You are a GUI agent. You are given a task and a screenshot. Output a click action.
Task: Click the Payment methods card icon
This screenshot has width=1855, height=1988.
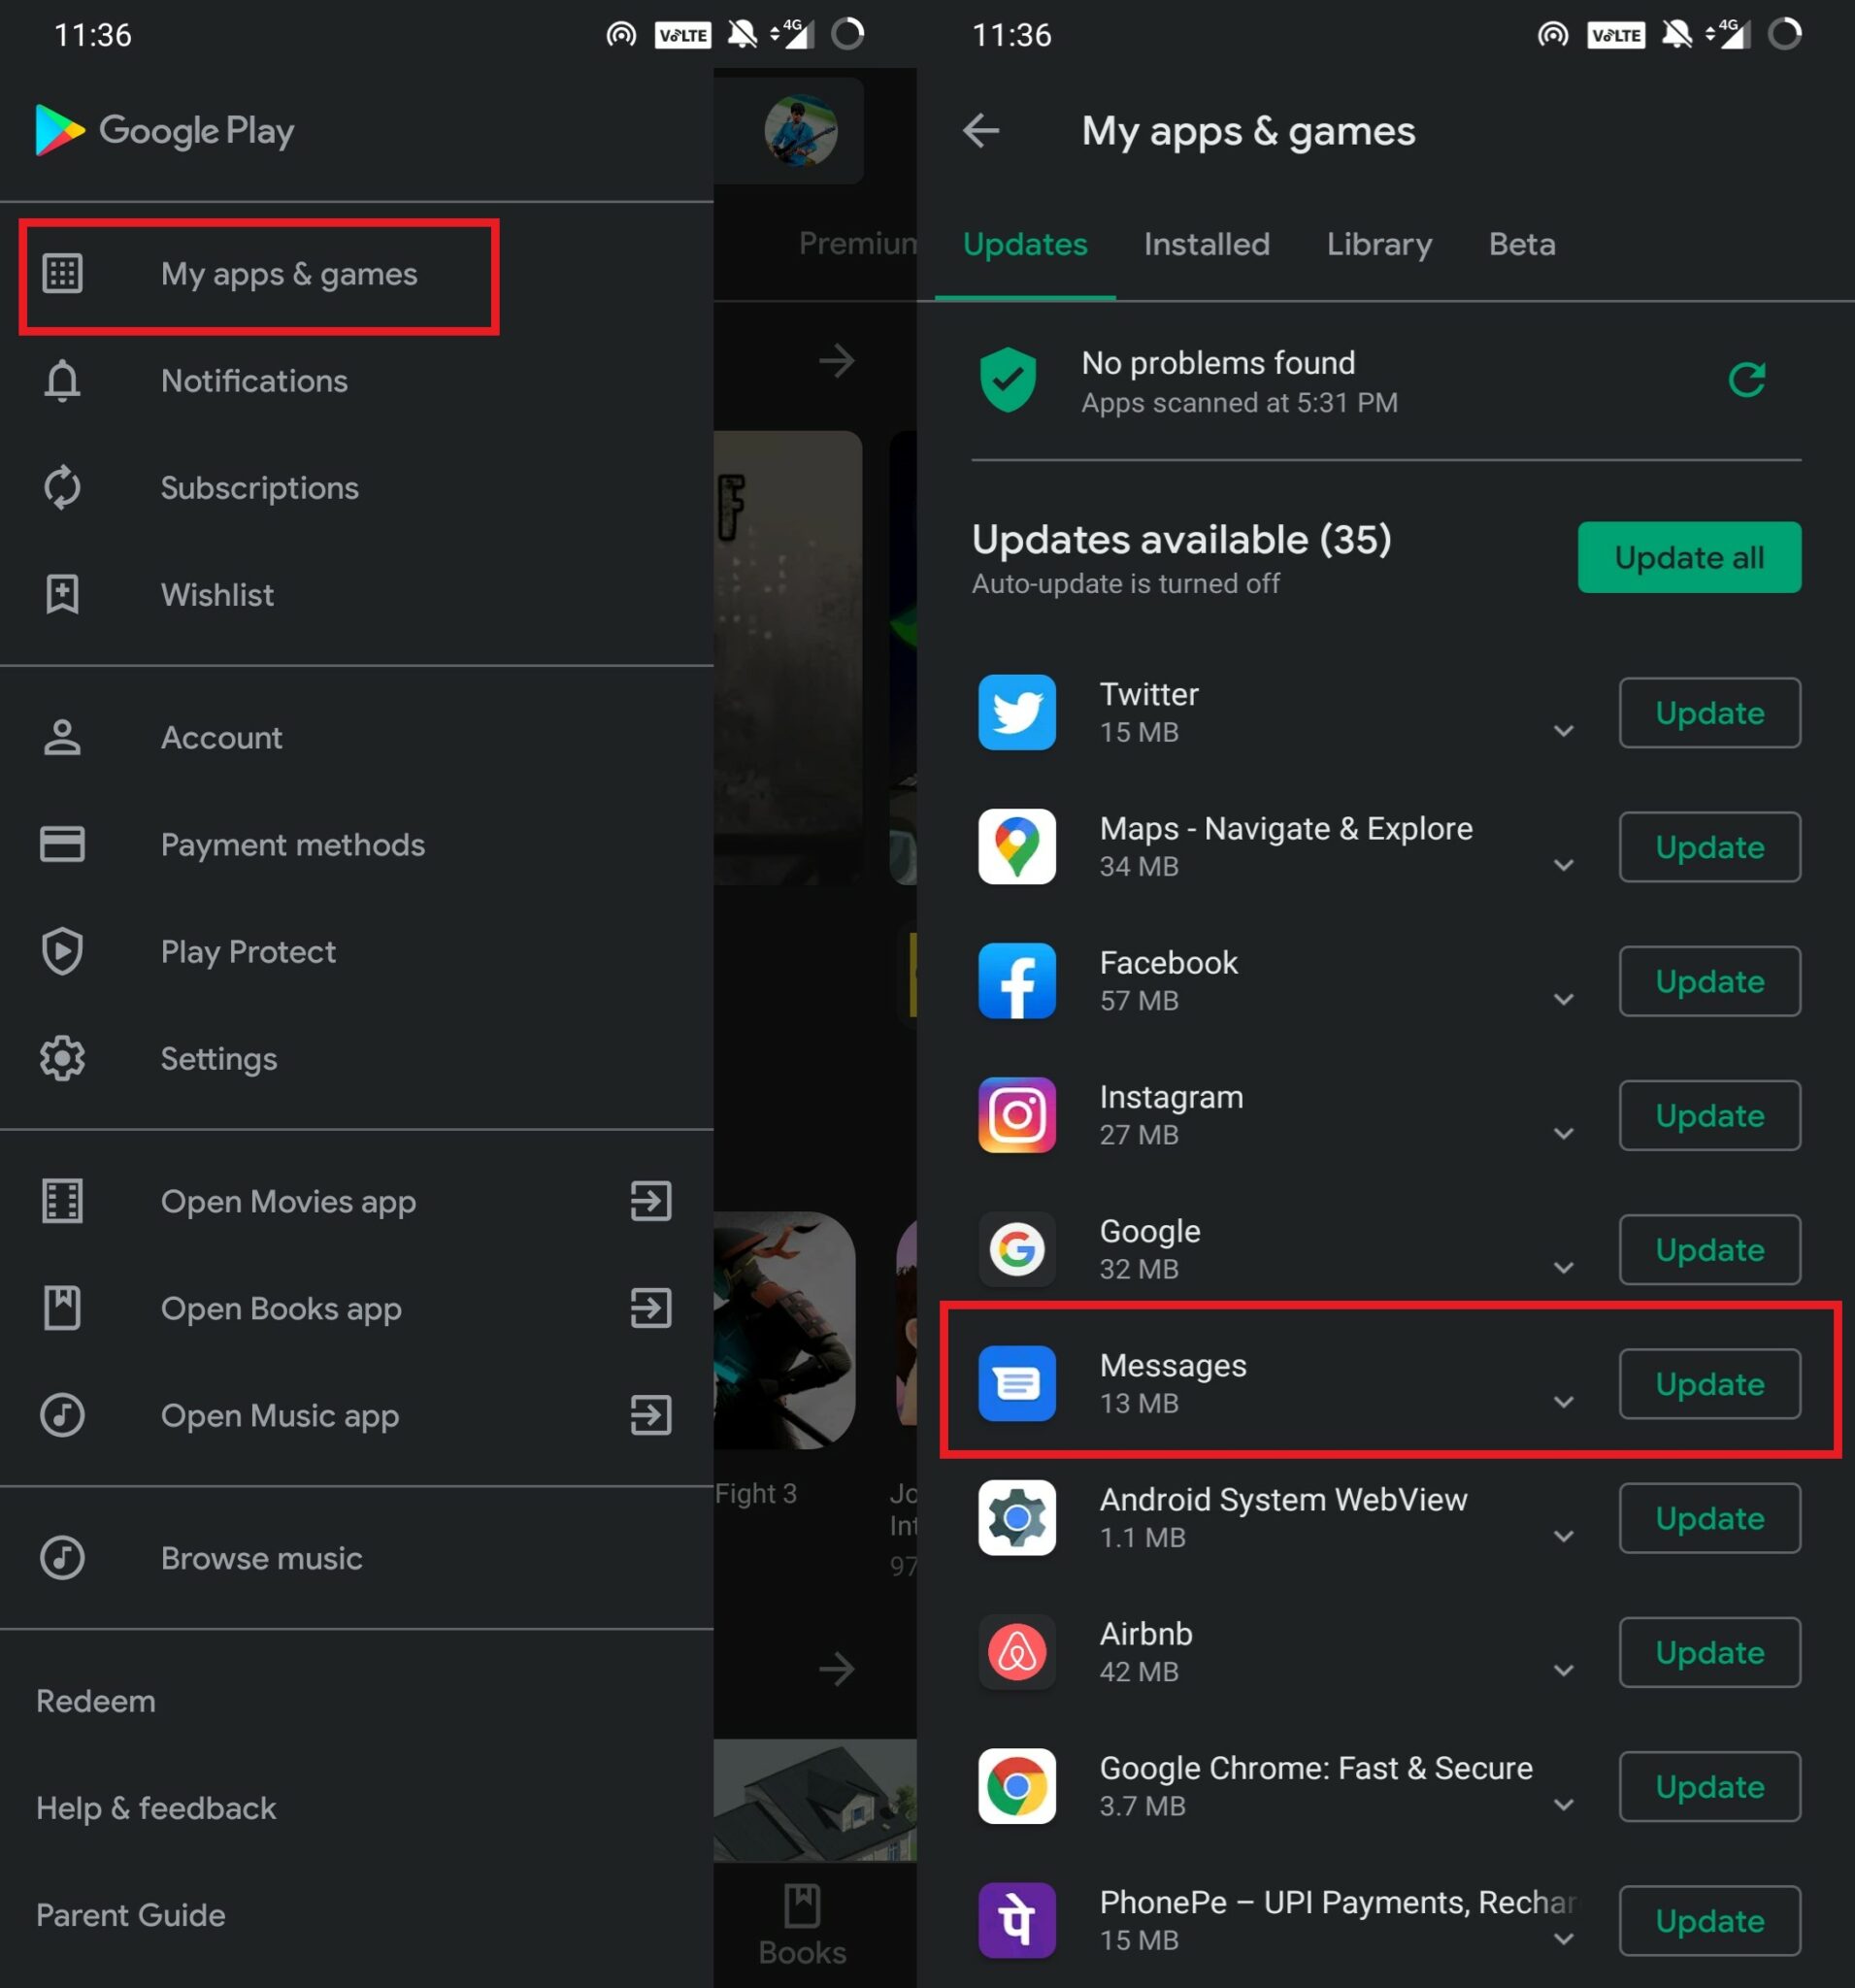[x=62, y=845]
